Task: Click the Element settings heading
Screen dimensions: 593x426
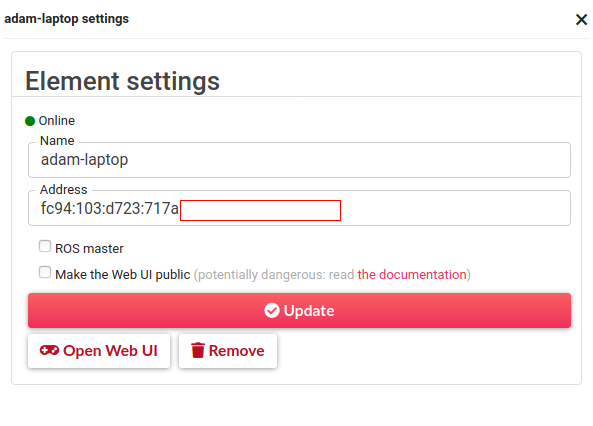Action: [x=122, y=81]
